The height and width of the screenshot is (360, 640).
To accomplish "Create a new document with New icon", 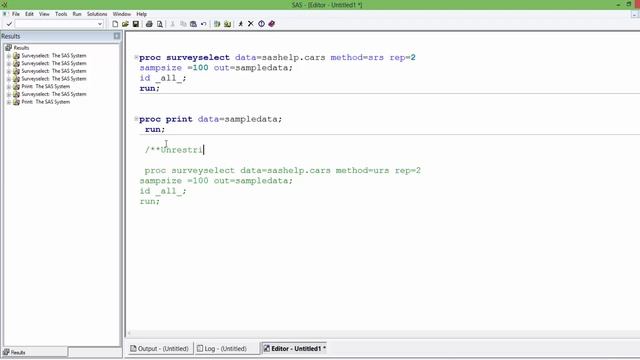I will pos(115,24).
